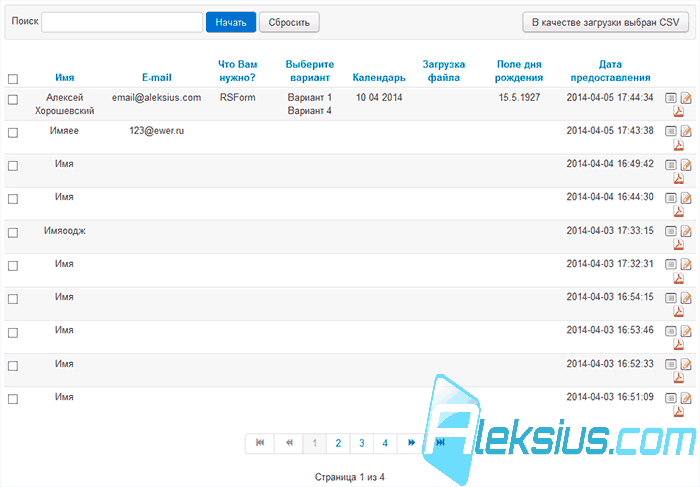Open details icon in the 2014-04-04 16:49:42 row
Image resolution: width=700 pixels, height=487 pixels.
(x=671, y=164)
